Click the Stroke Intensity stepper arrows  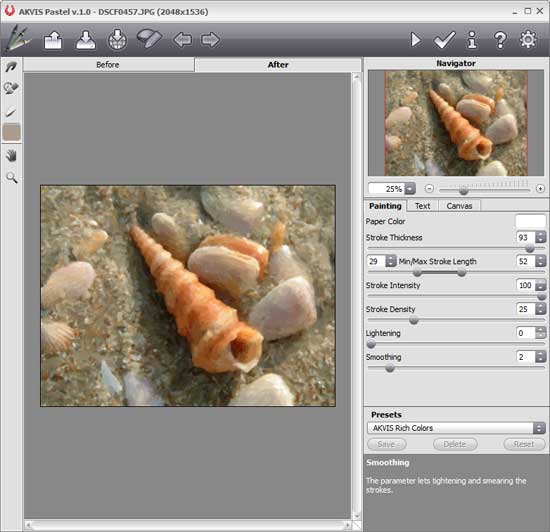[541, 285]
